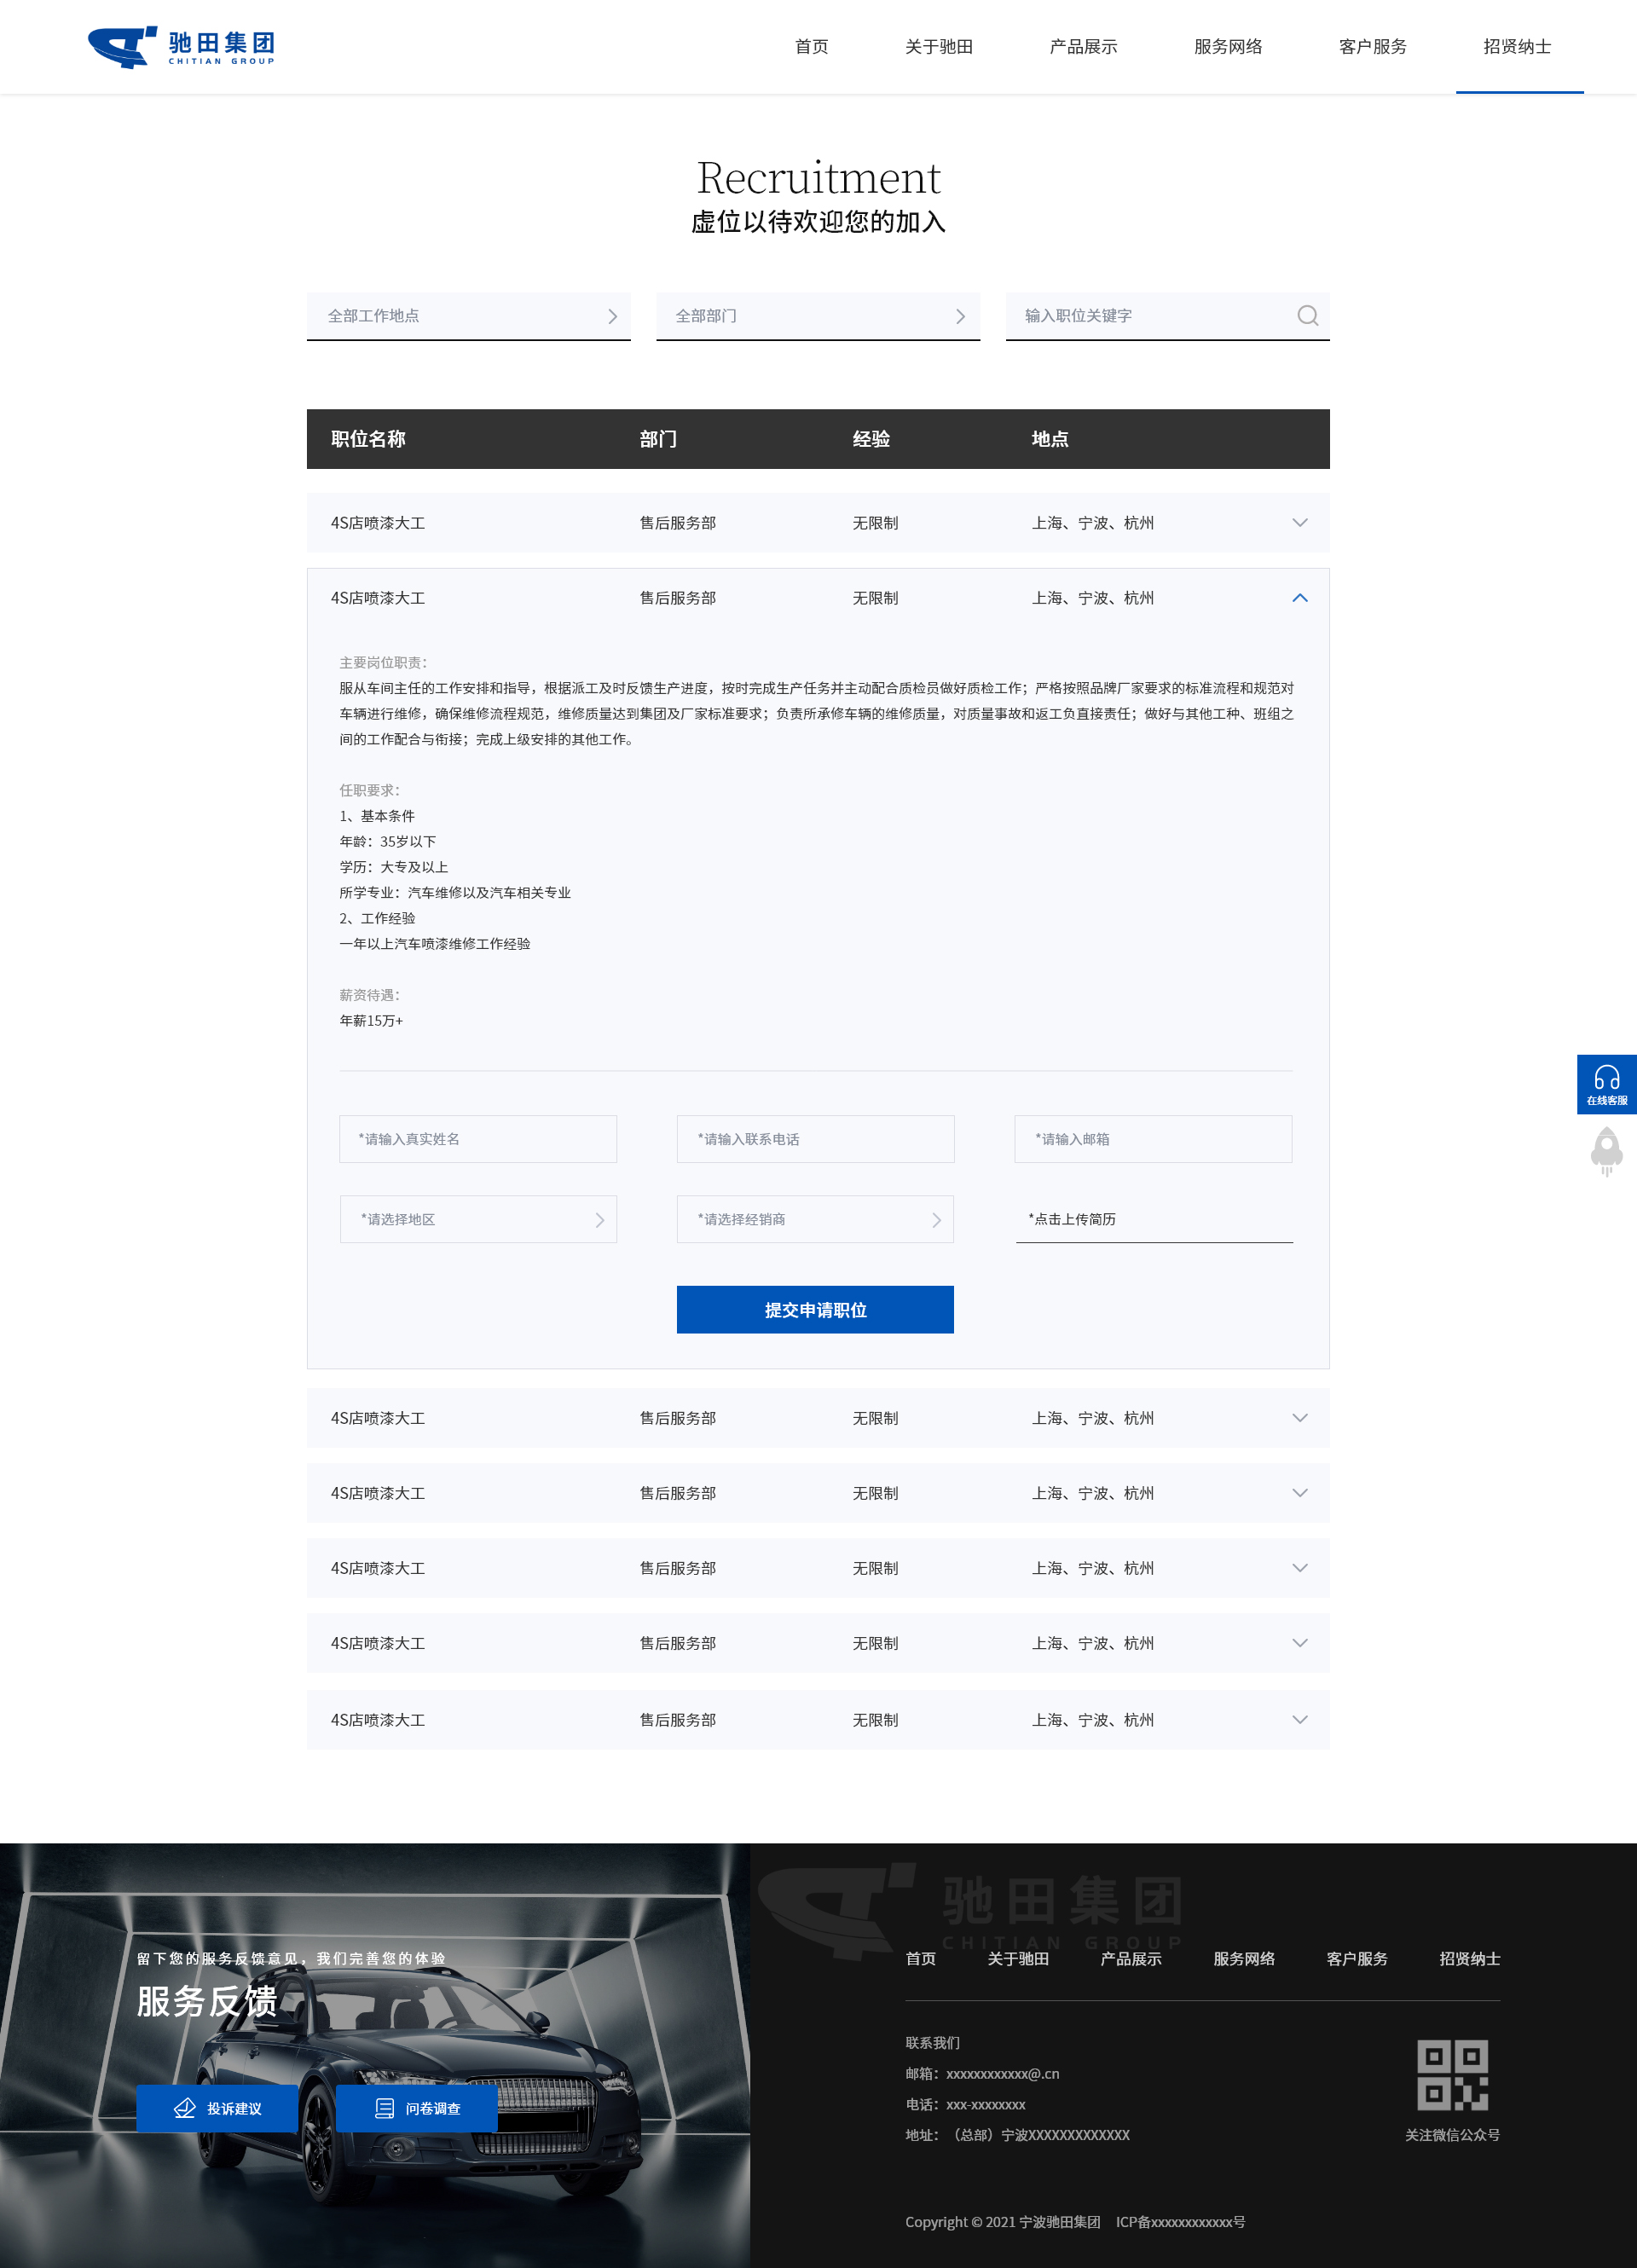Open the 全部工作地点 location dropdown

pyautogui.click(x=468, y=316)
